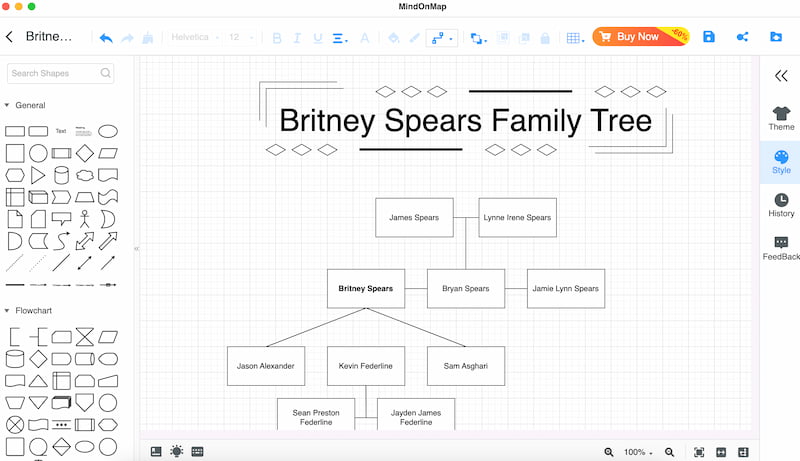Open the font size 12 dropdown
Viewport: 800px width, 461px height.
240,37
